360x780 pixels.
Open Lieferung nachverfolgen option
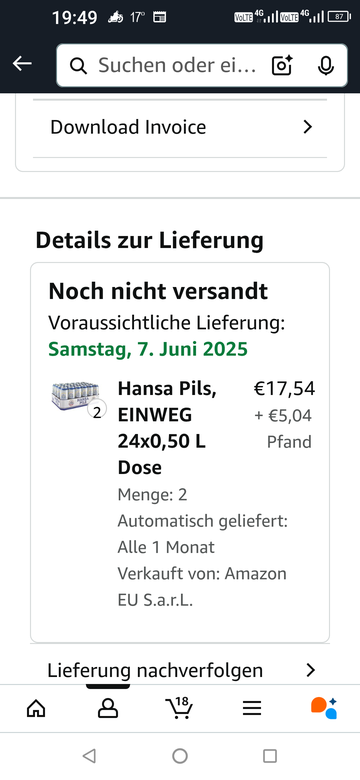(x=180, y=671)
